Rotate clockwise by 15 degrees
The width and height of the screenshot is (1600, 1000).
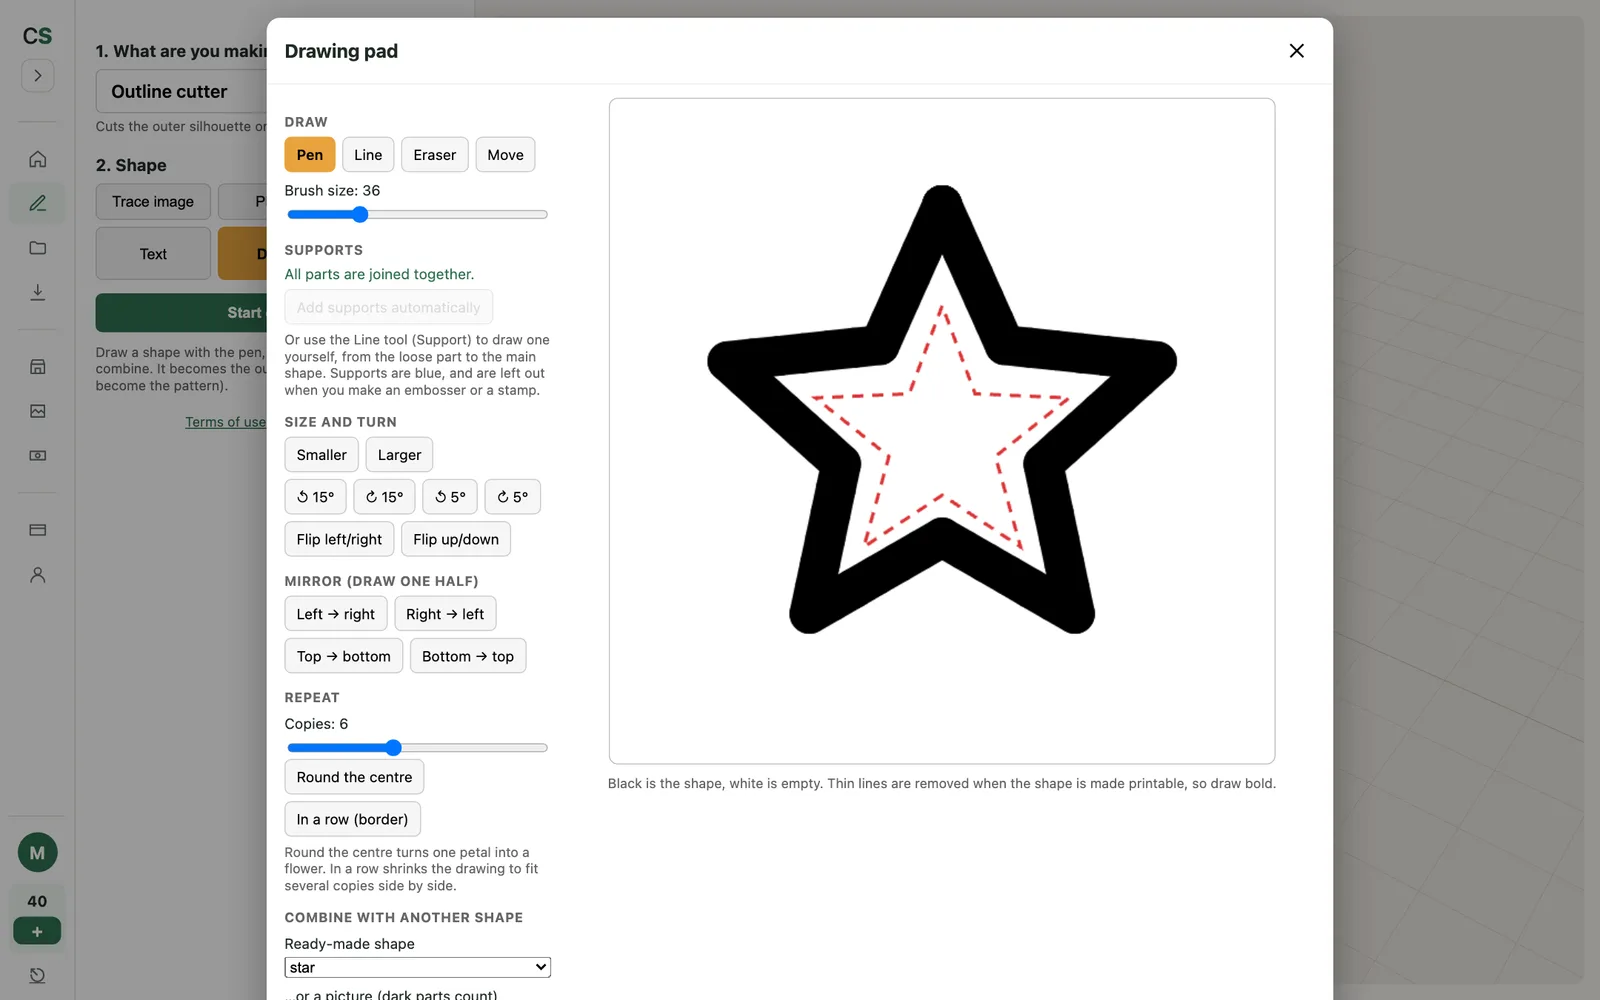(384, 497)
